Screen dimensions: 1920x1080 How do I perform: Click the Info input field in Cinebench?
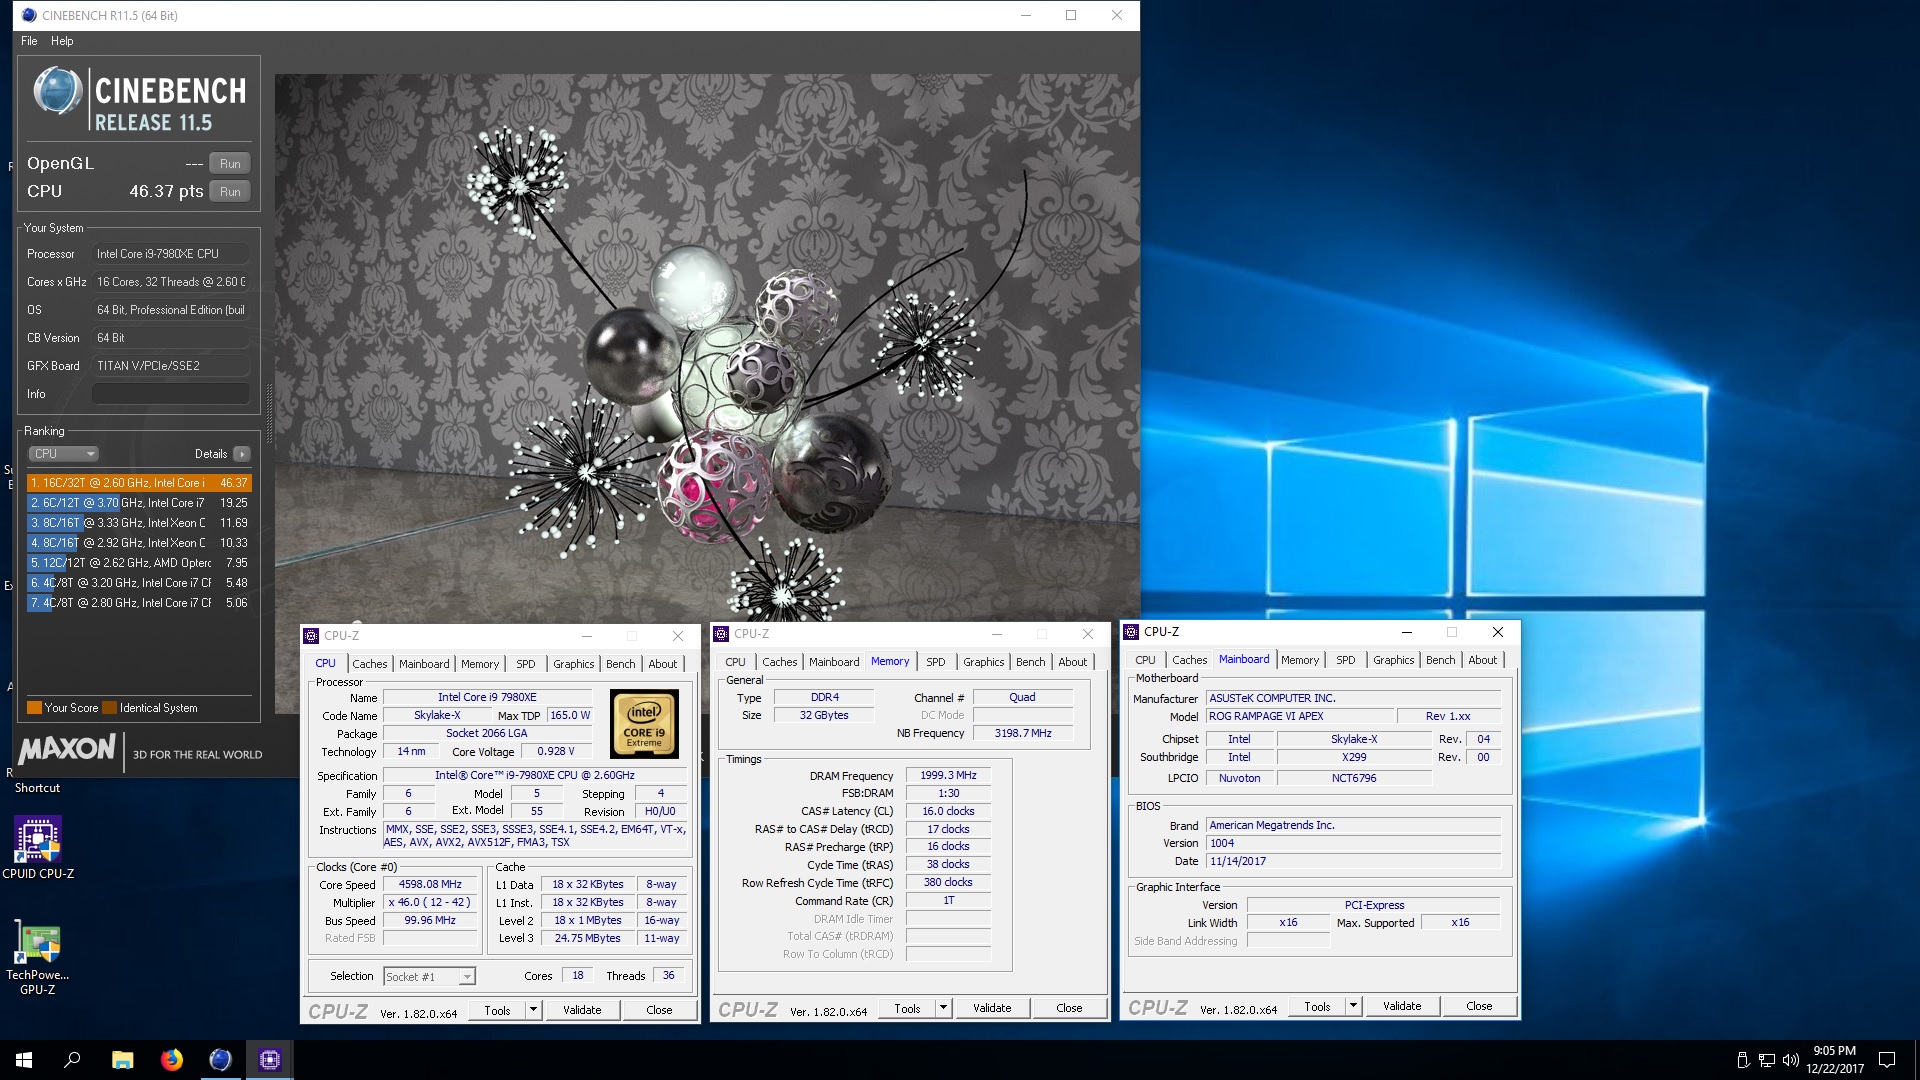click(171, 394)
